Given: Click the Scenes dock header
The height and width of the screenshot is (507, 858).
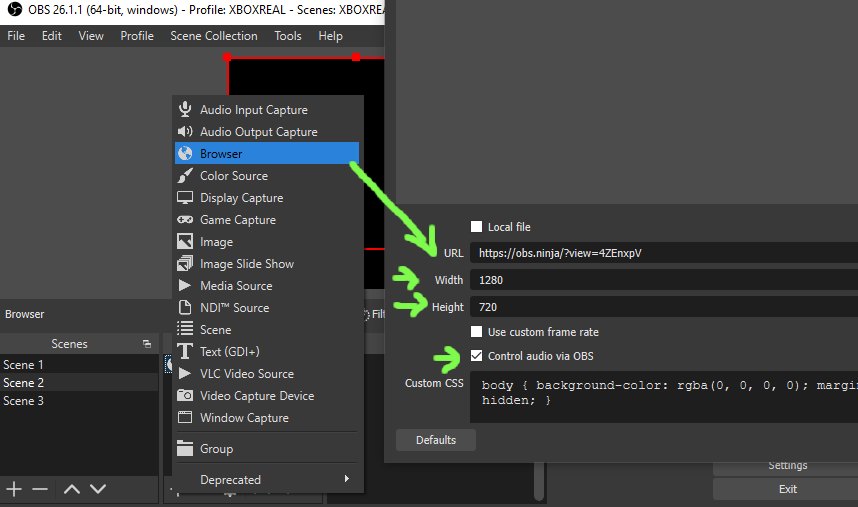Looking at the screenshot, I should (x=79, y=343).
